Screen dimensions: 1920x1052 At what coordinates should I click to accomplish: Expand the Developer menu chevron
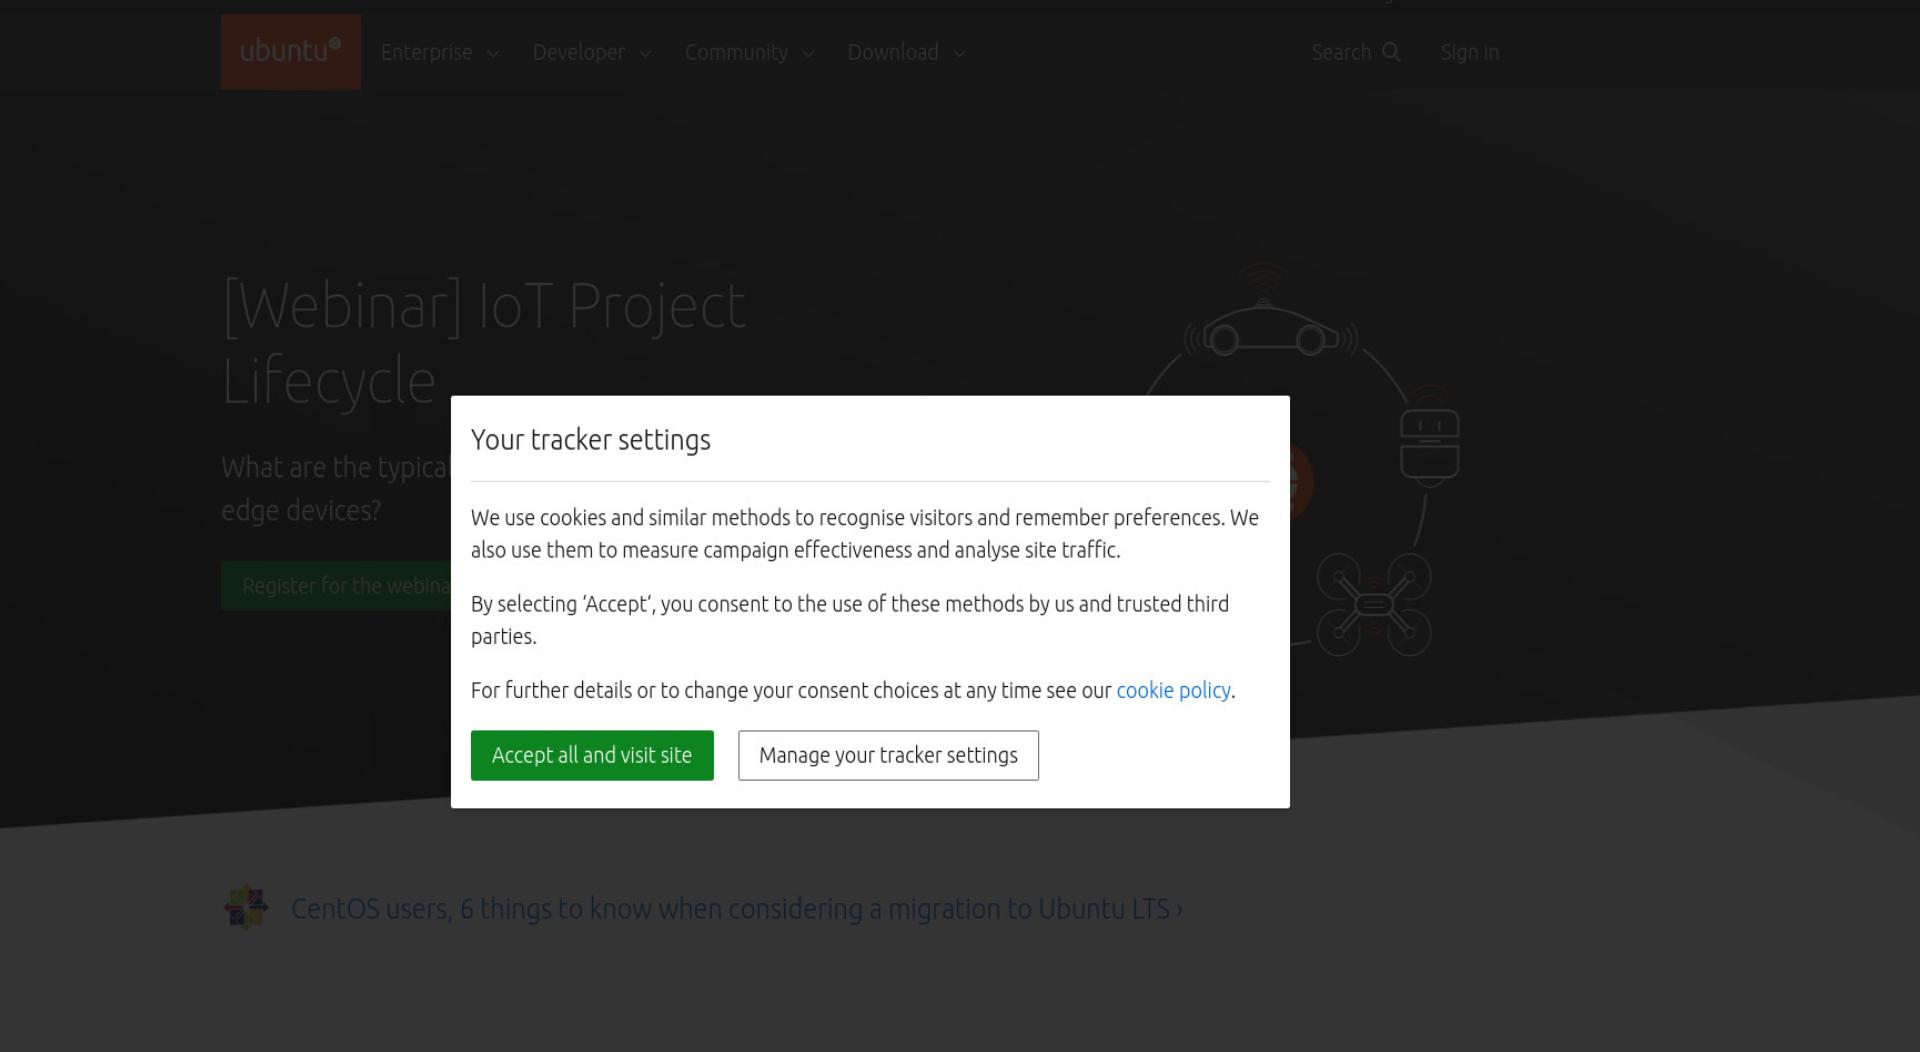click(x=645, y=54)
